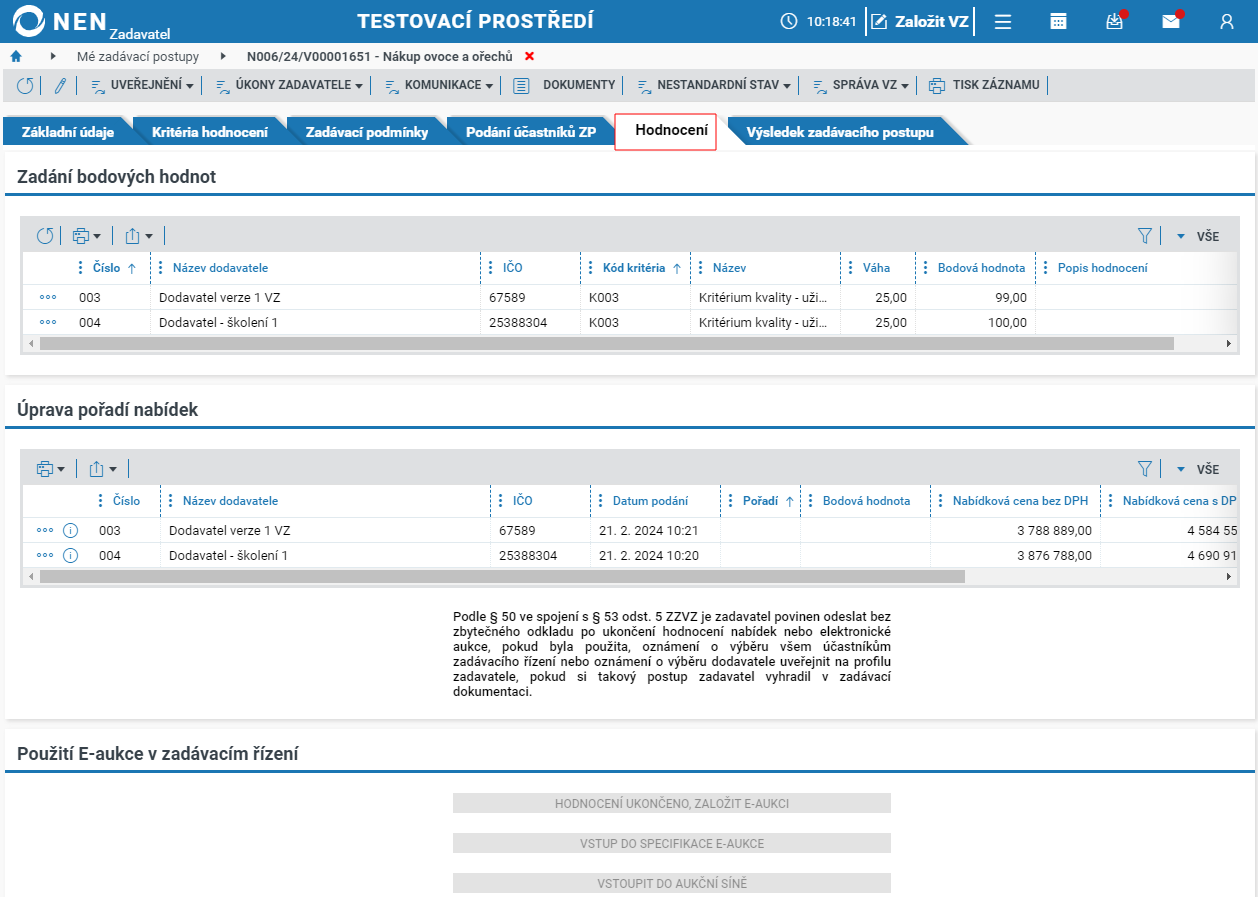Click the NEN logo
1258x897 pixels.
(x=90, y=21)
